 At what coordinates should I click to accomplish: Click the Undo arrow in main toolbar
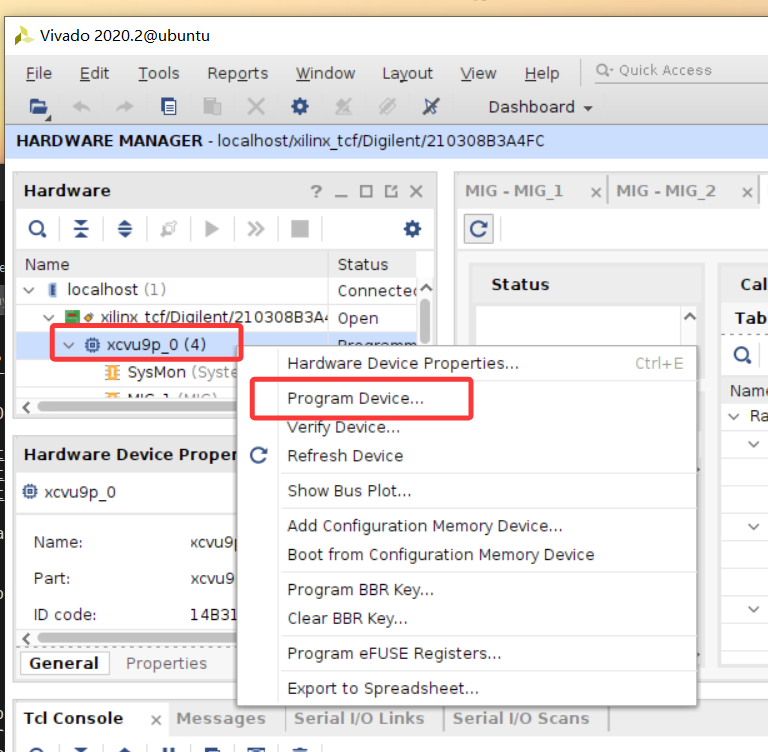coord(81,106)
